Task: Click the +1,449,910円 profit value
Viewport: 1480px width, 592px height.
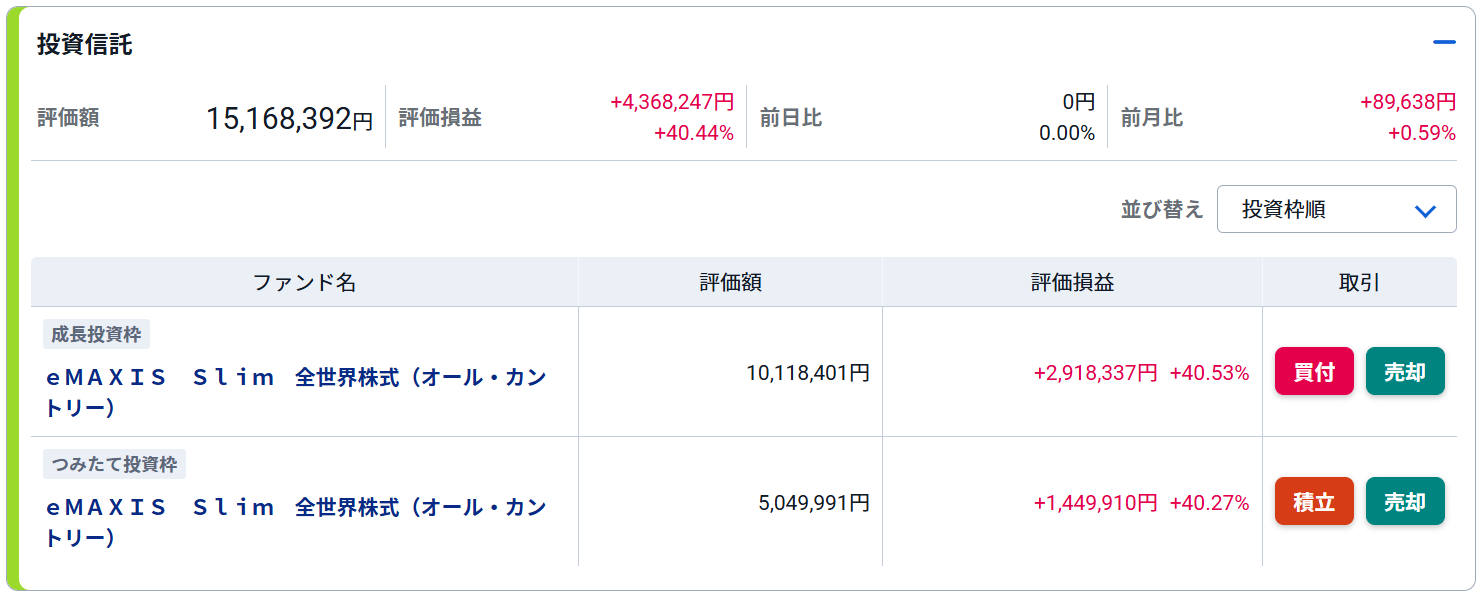Action: [x=1095, y=503]
